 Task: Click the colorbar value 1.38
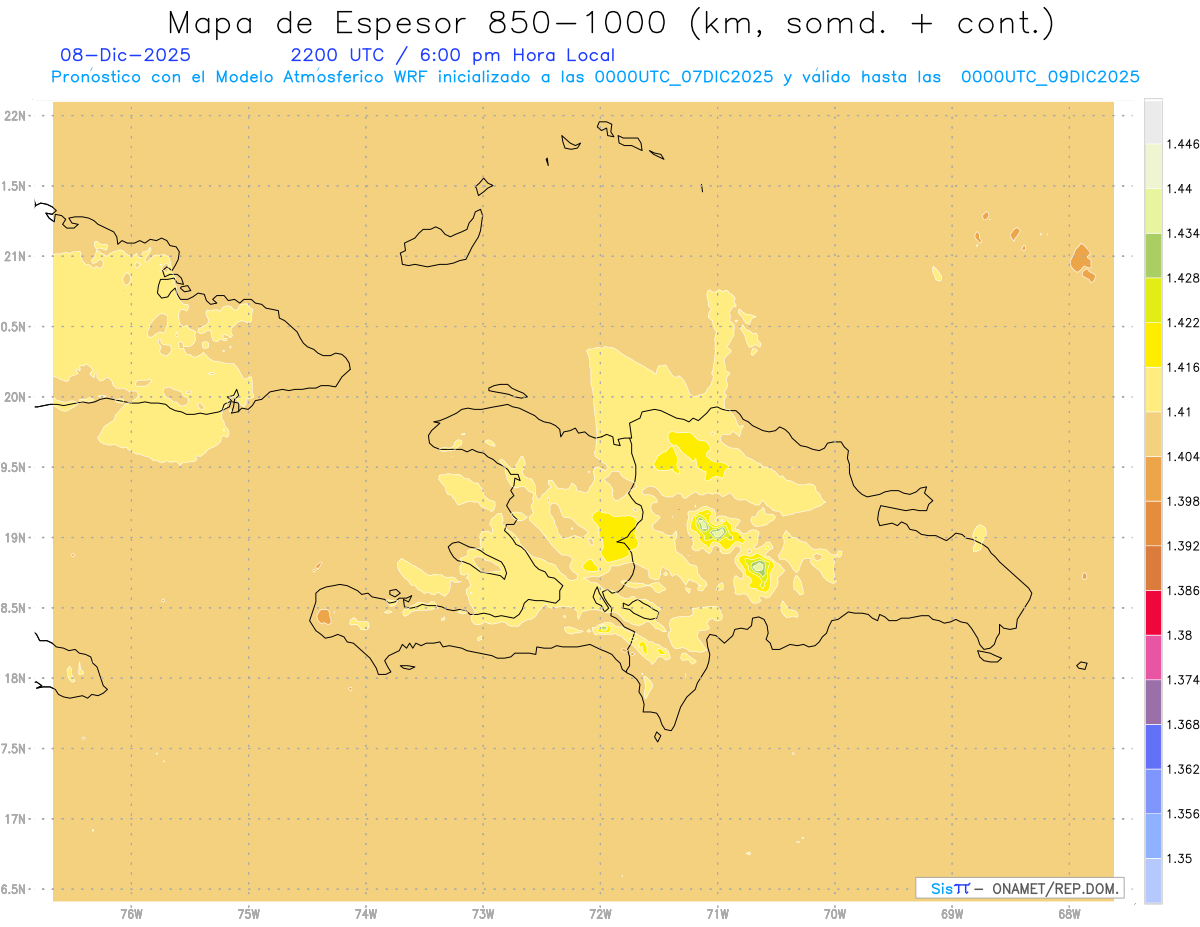pyautogui.click(x=1180, y=635)
